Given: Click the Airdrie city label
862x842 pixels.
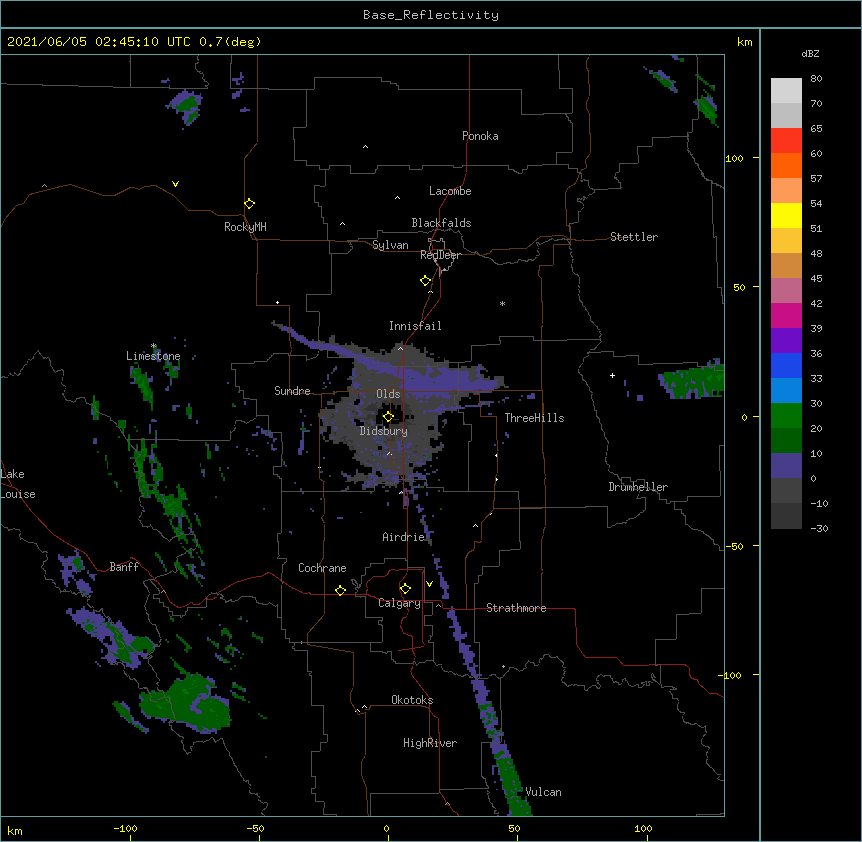Looking at the screenshot, I should click(x=404, y=537).
